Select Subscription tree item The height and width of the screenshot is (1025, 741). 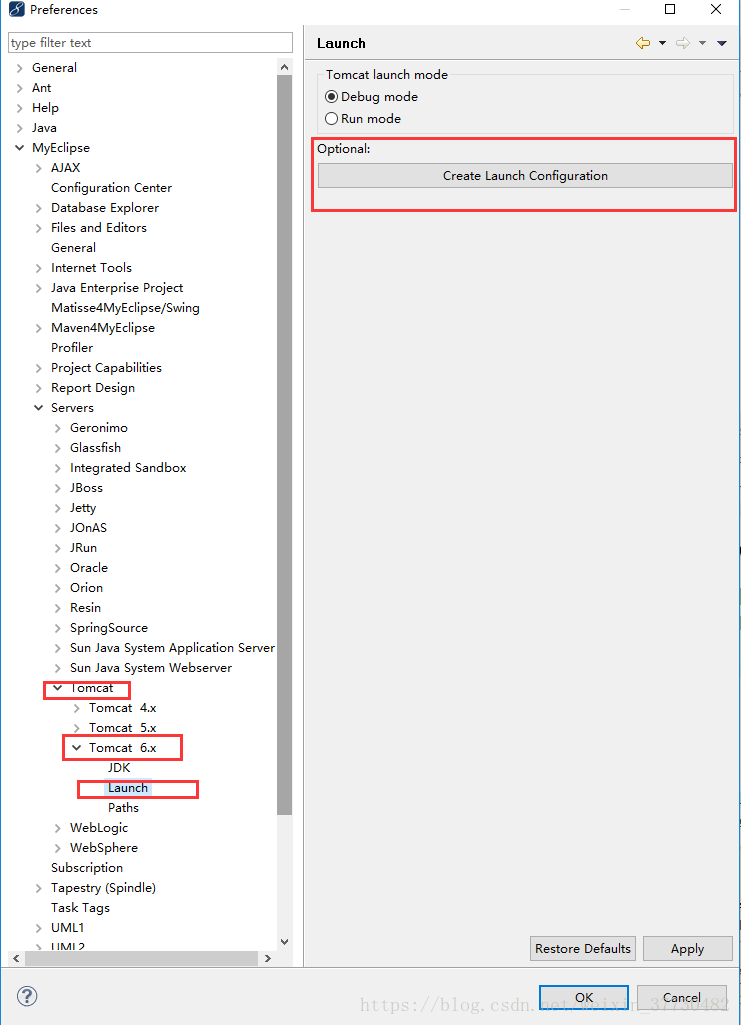coord(87,868)
